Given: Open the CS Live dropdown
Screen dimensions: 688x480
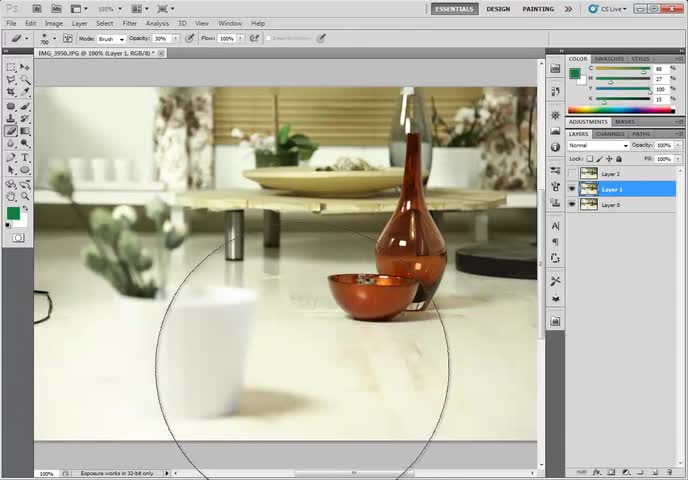Looking at the screenshot, I should click(613, 9).
